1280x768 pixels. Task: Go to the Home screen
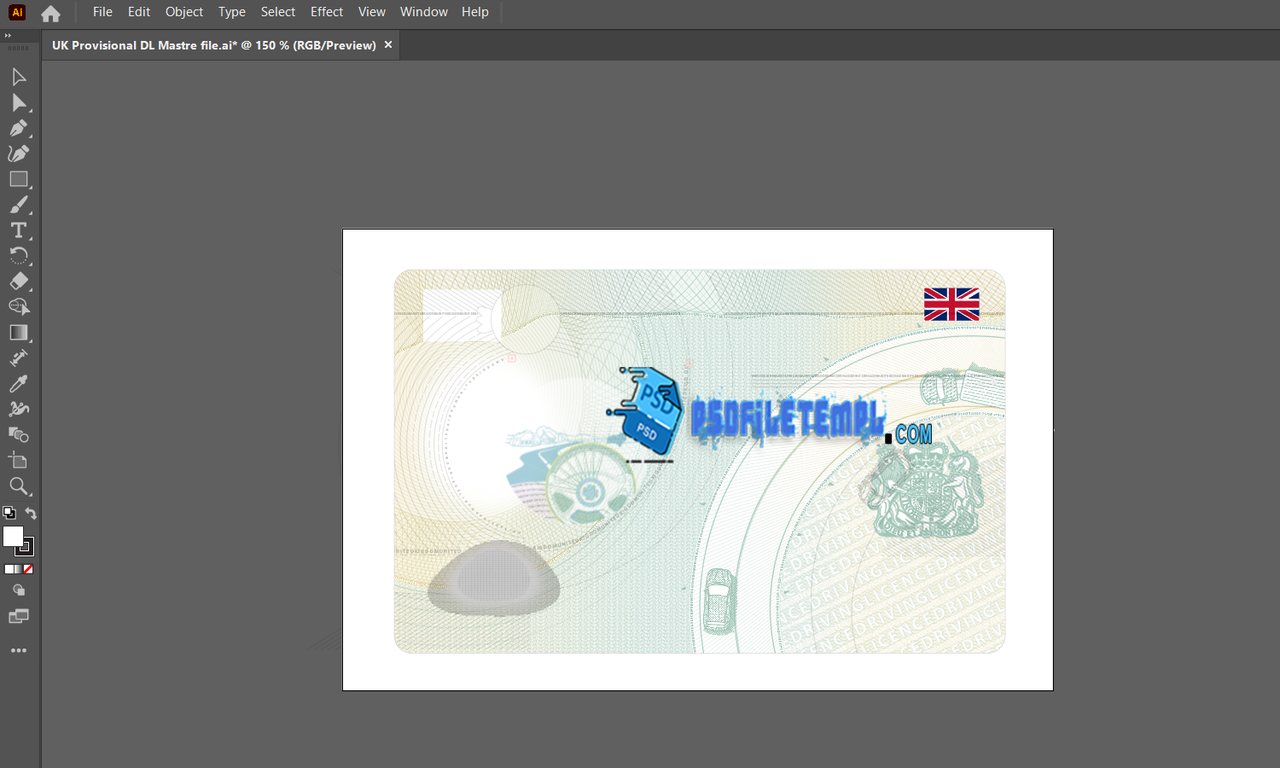pyautogui.click(x=50, y=13)
